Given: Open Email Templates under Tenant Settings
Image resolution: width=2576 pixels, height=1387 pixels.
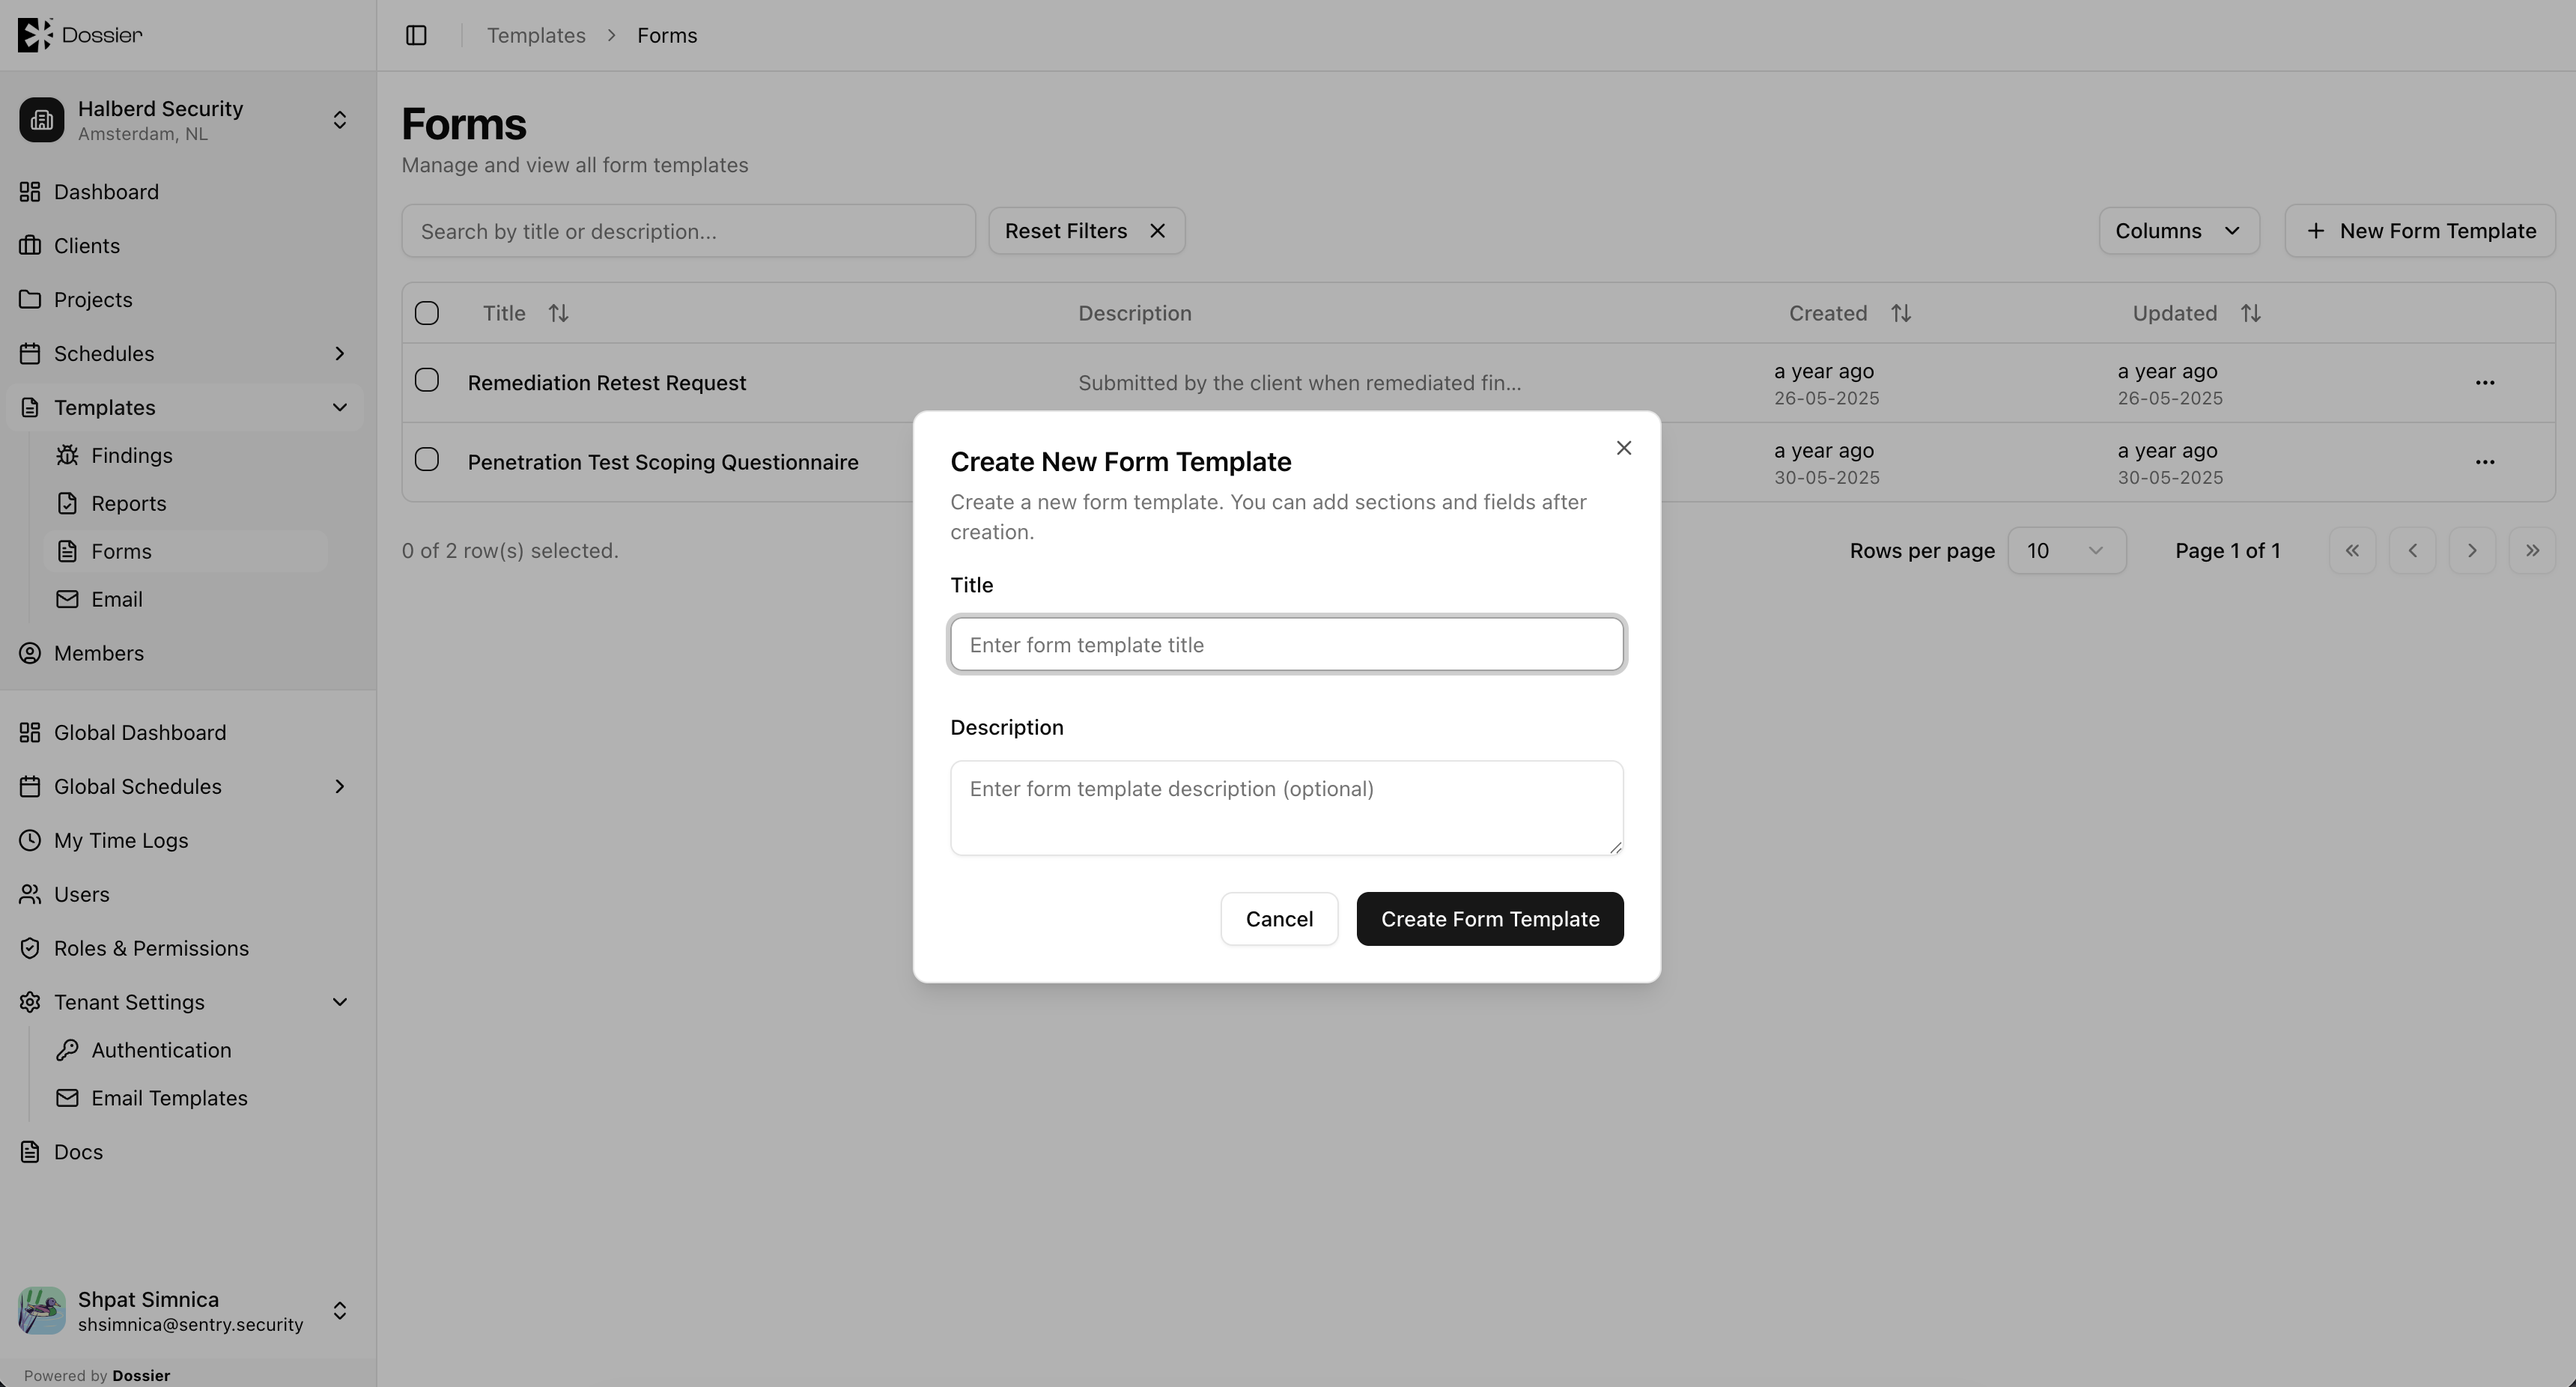Looking at the screenshot, I should coord(186,1099).
